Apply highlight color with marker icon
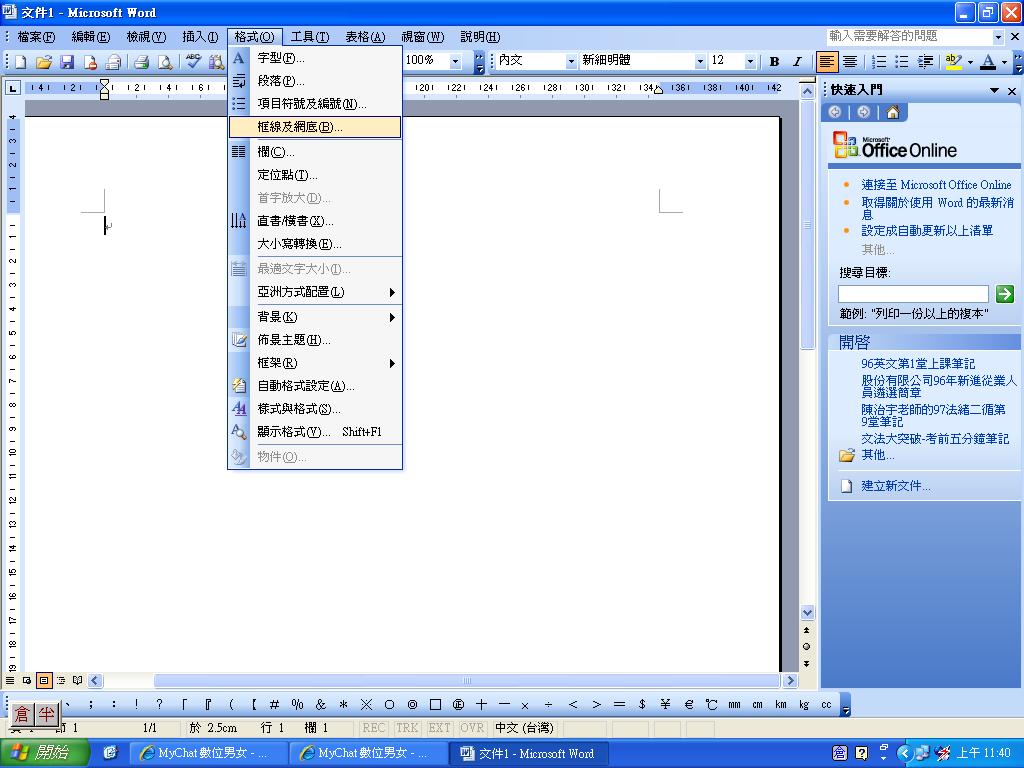The image size is (1024, 768). 953,61
